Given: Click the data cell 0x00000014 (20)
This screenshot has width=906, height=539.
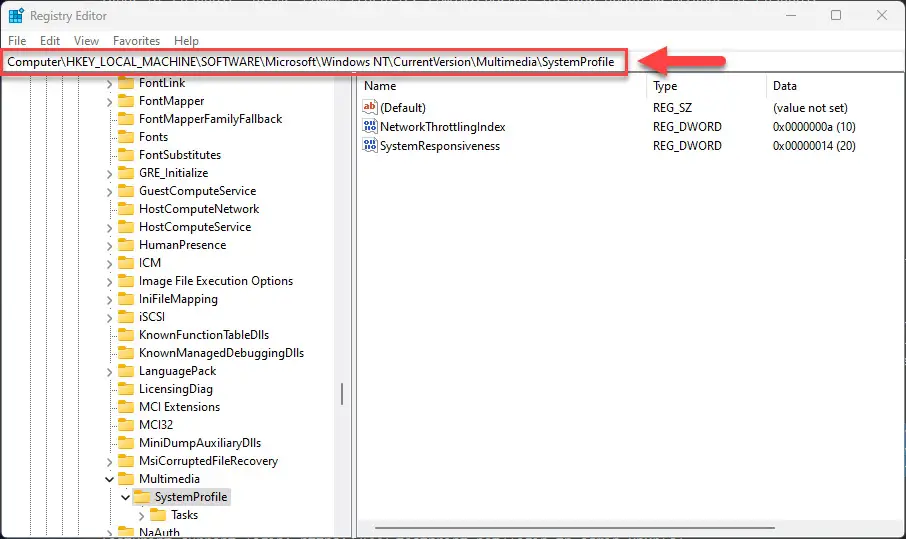Looking at the screenshot, I should click(814, 146).
